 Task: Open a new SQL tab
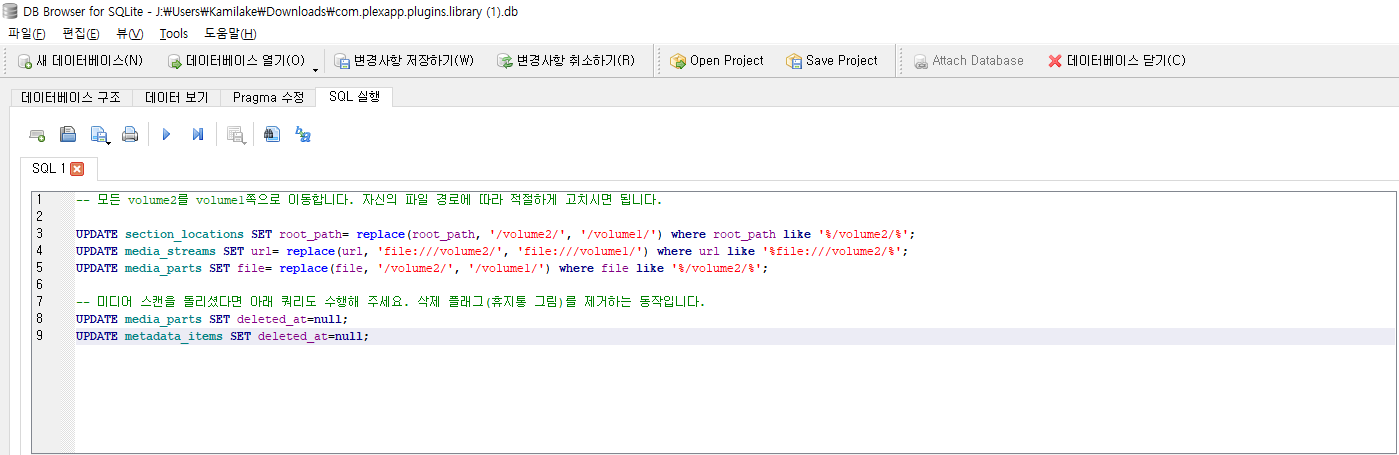pos(37,134)
